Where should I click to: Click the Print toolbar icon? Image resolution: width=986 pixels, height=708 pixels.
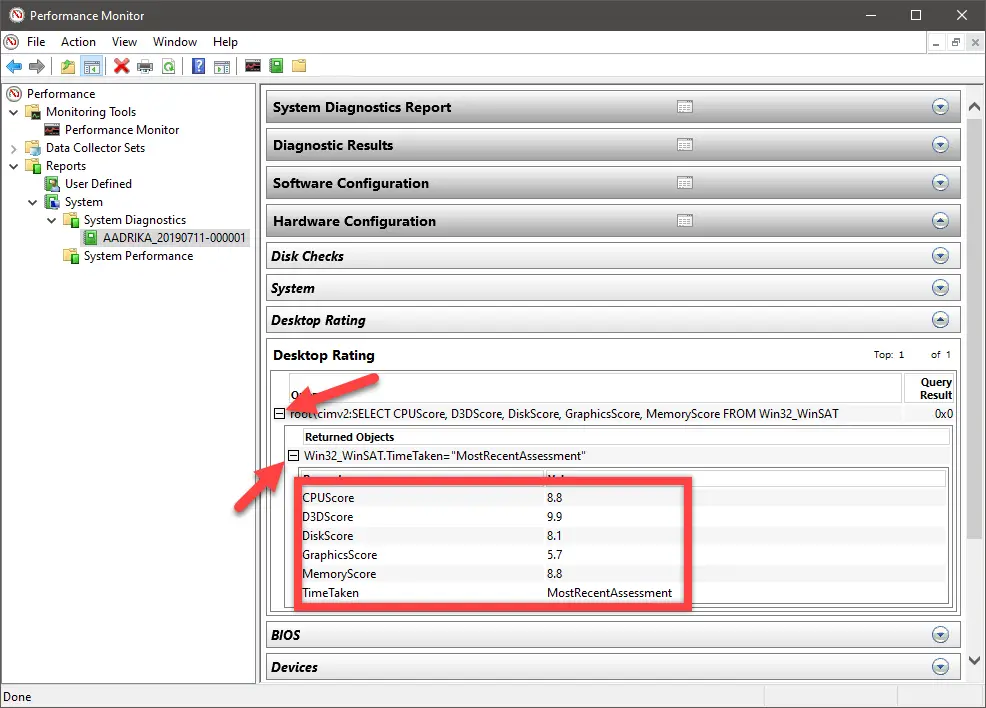pos(145,66)
